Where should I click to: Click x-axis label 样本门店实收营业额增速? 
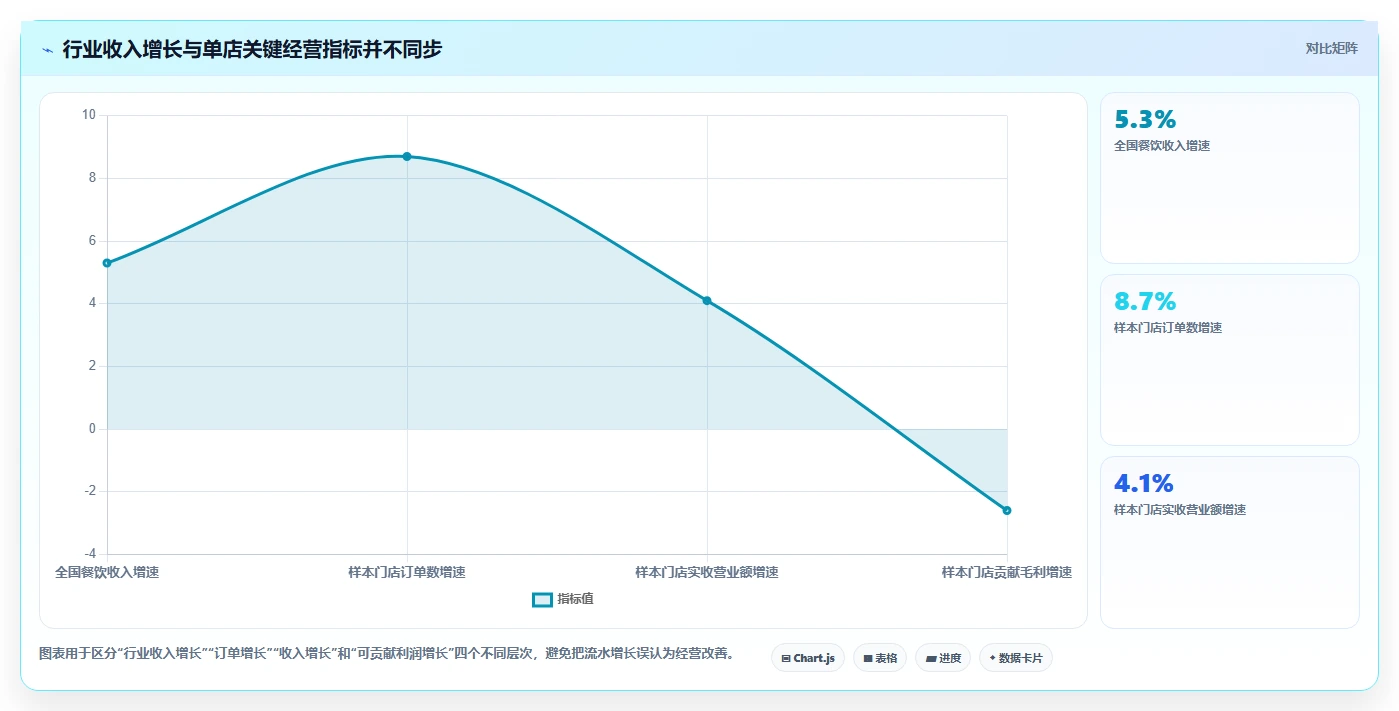pyautogui.click(x=707, y=573)
